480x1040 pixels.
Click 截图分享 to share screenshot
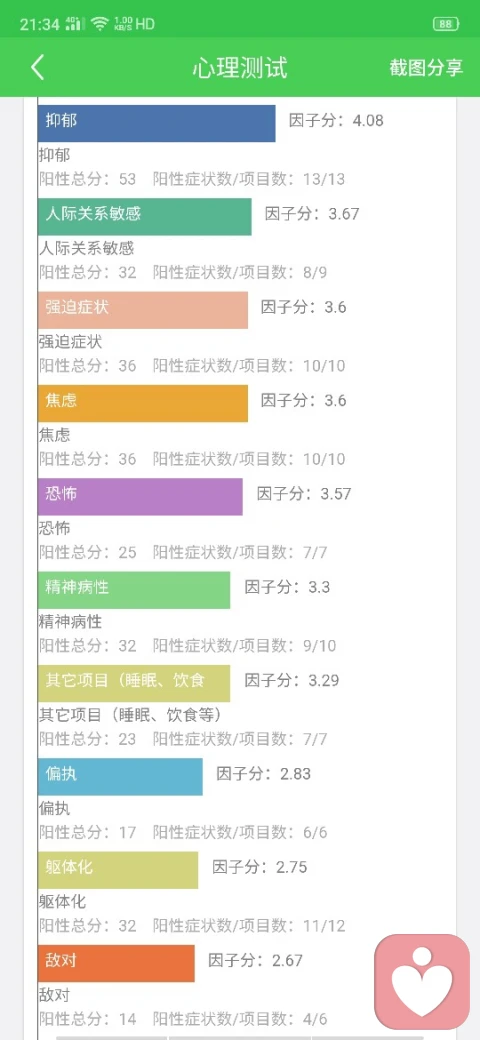click(x=426, y=68)
